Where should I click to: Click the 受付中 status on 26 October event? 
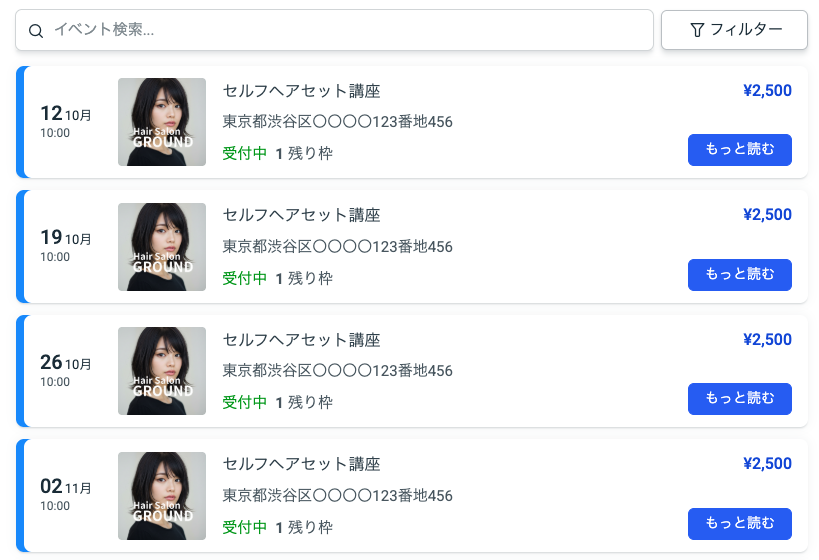pos(244,402)
